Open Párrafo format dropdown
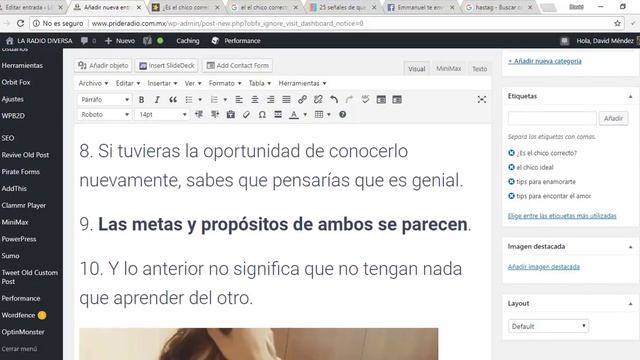This screenshot has height=360, width=640. [104, 100]
